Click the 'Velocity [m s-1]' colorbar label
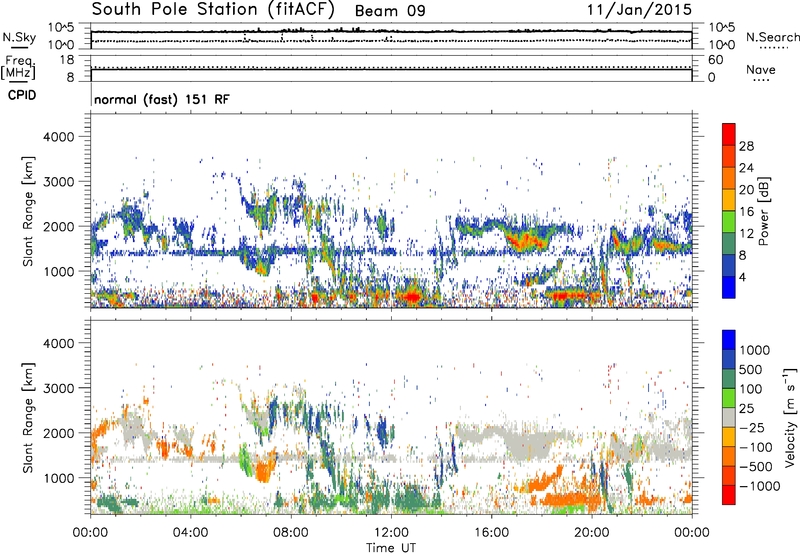Screen dimensions: 800x554 point(790,417)
